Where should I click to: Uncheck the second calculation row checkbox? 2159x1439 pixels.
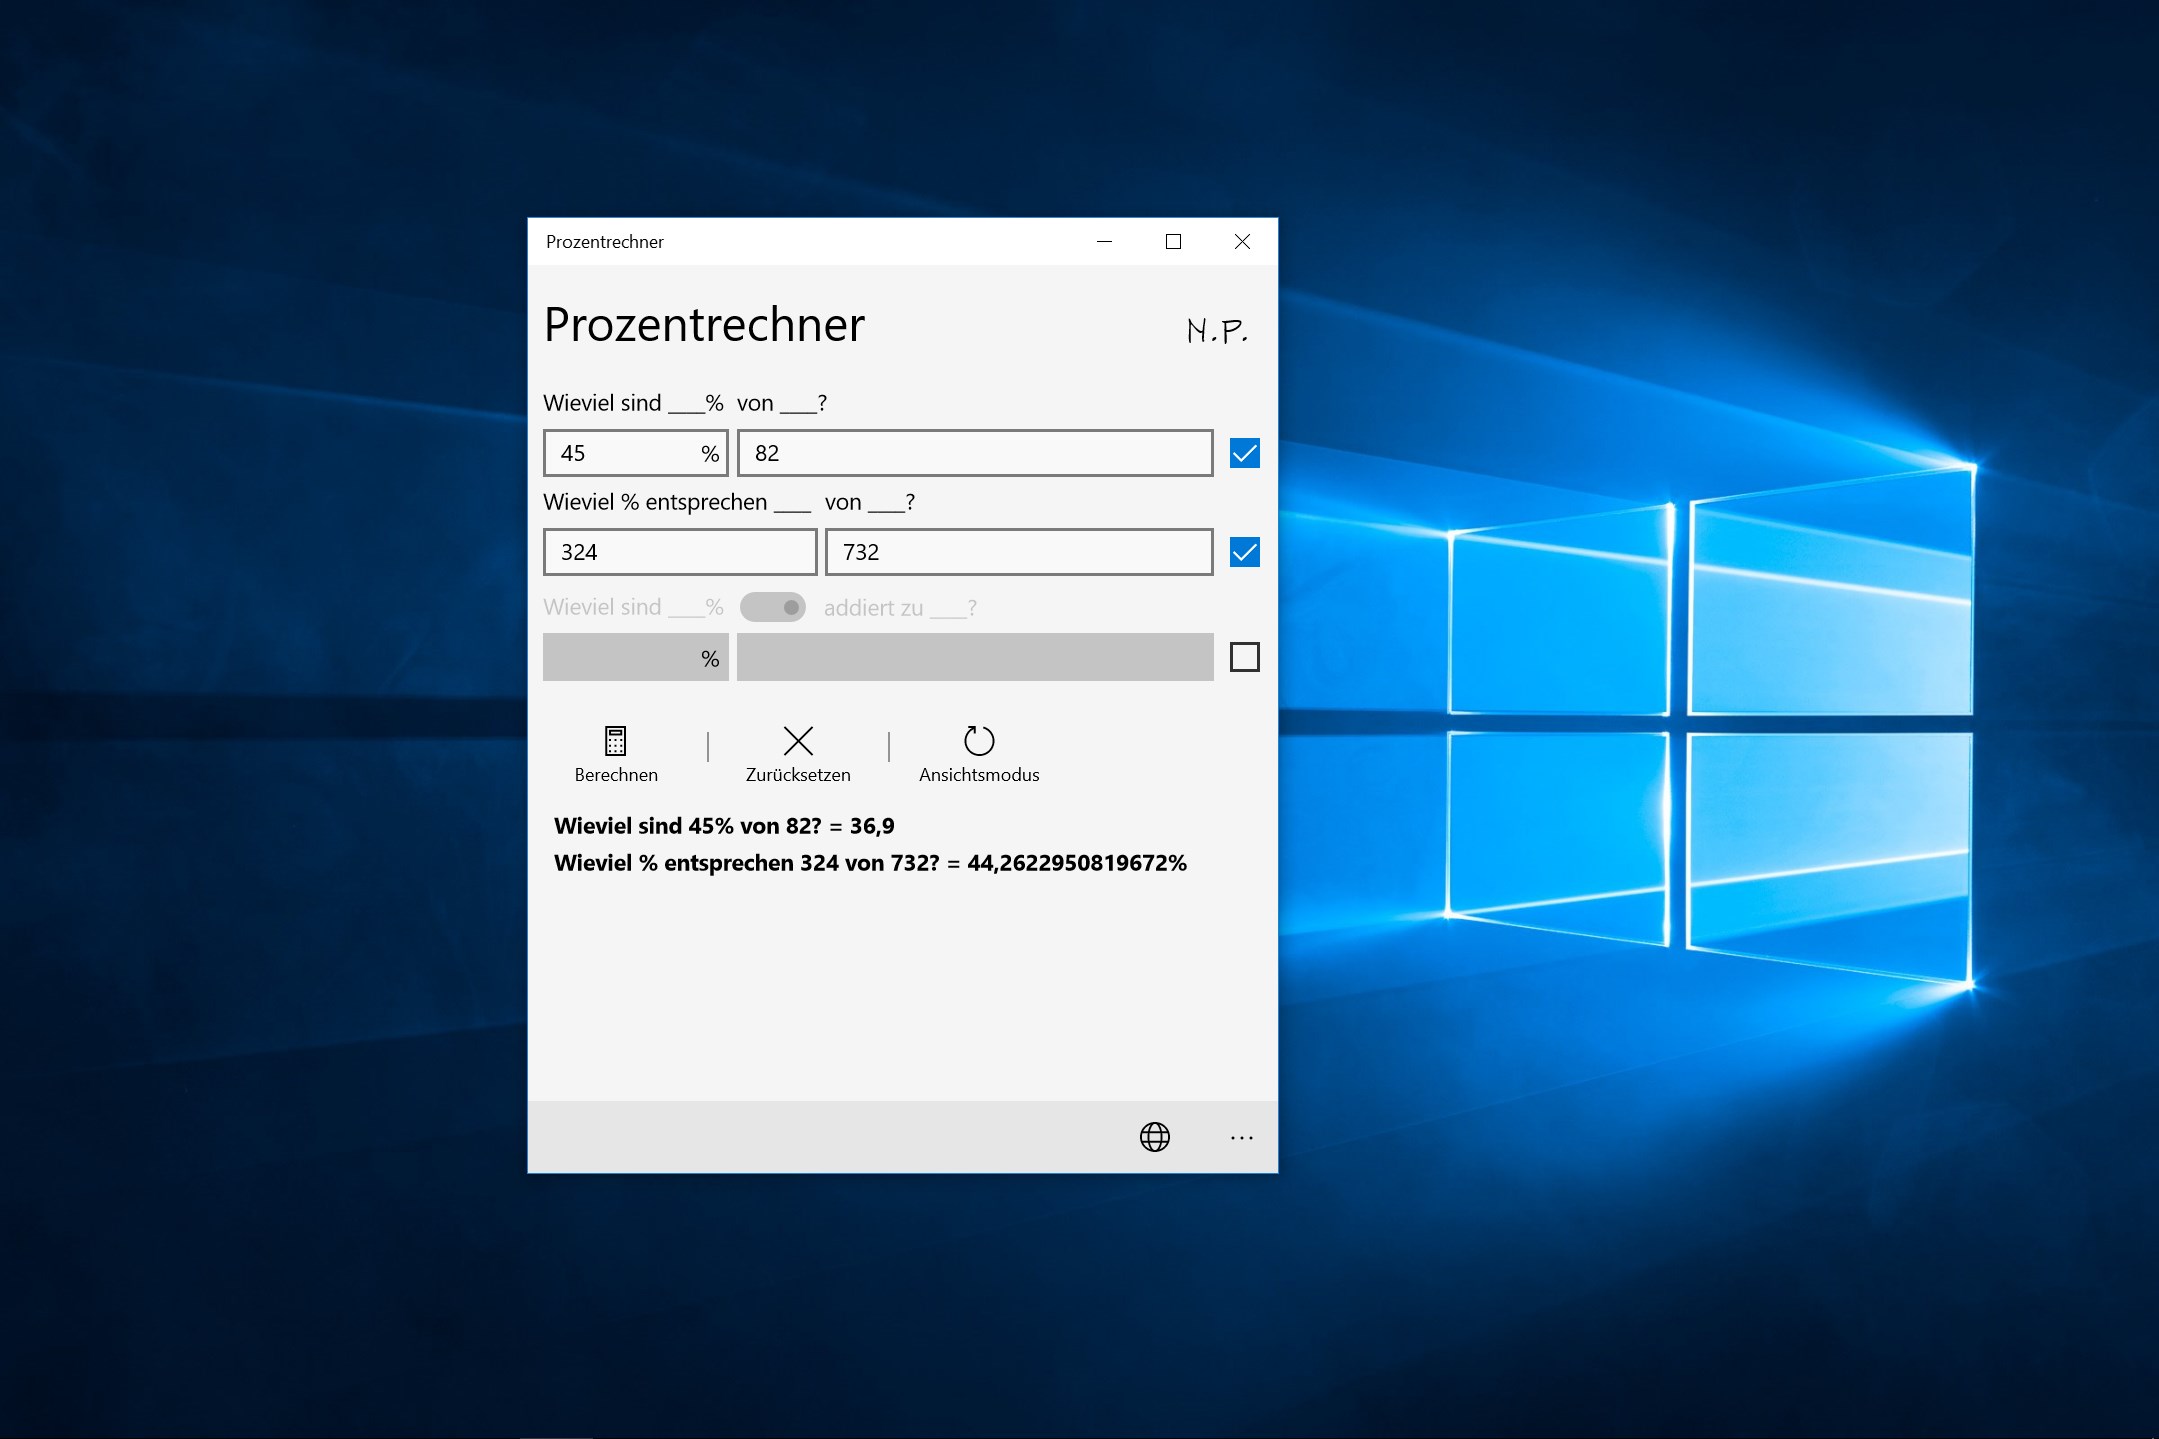coord(1244,552)
